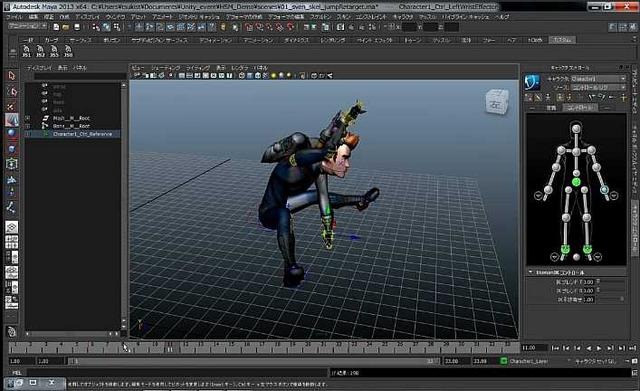The image size is (640, 391).
Task: Collapse the HumanIK Controls section
Action: [531, 272]
